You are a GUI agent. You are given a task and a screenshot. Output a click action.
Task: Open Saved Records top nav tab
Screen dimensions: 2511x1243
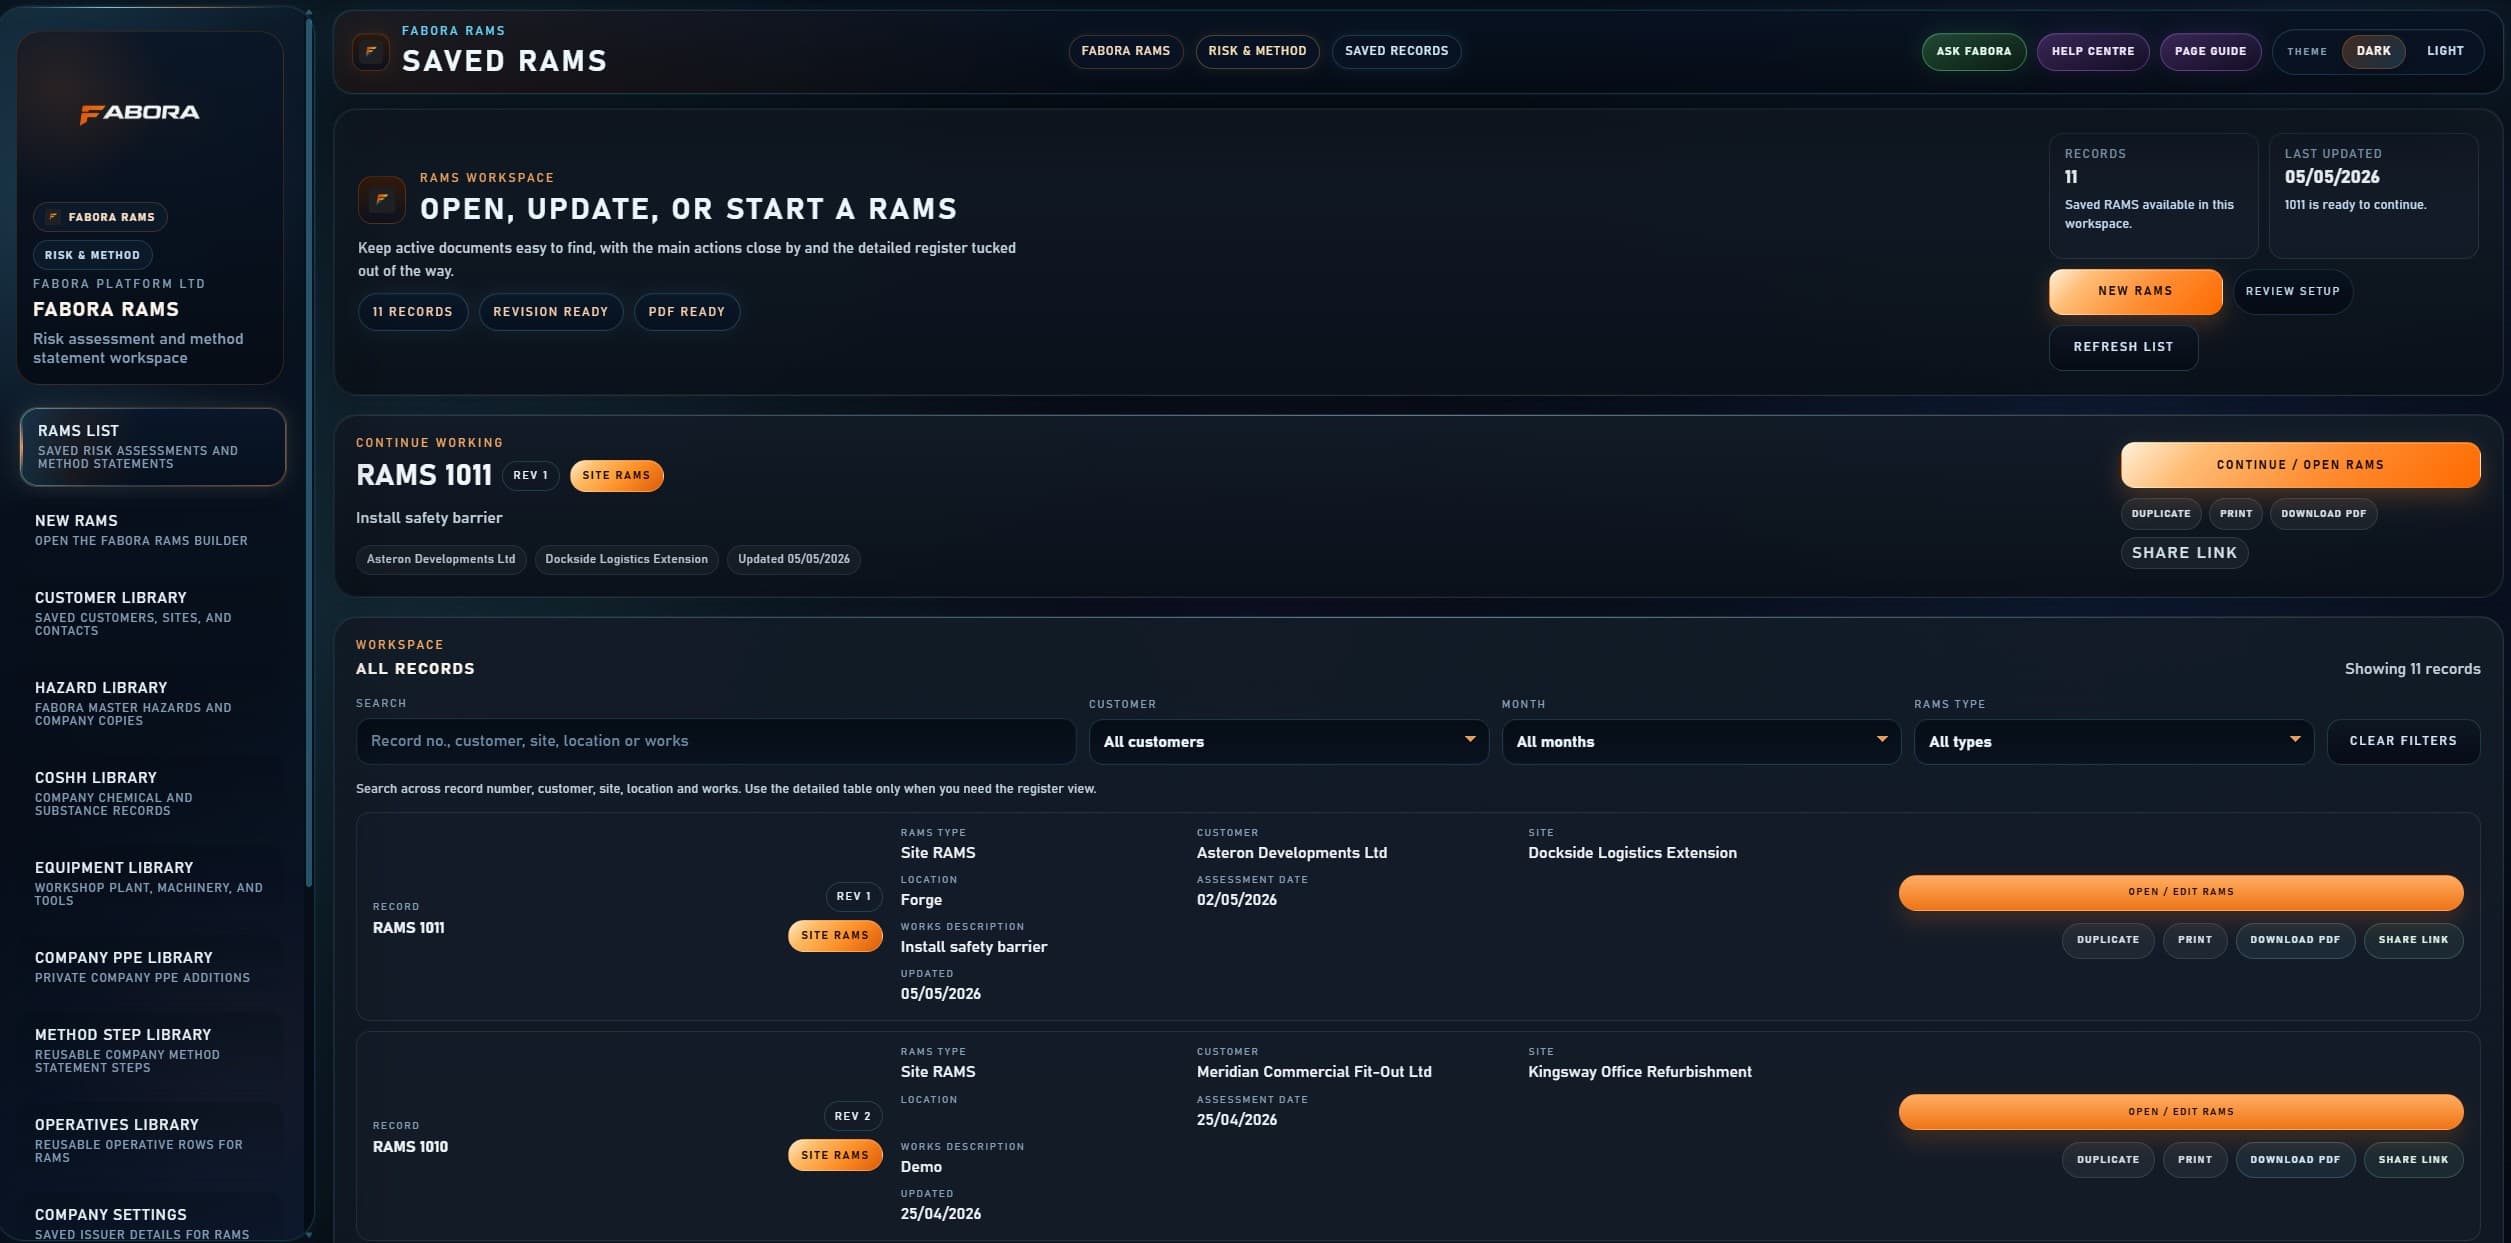point(1396,51)
